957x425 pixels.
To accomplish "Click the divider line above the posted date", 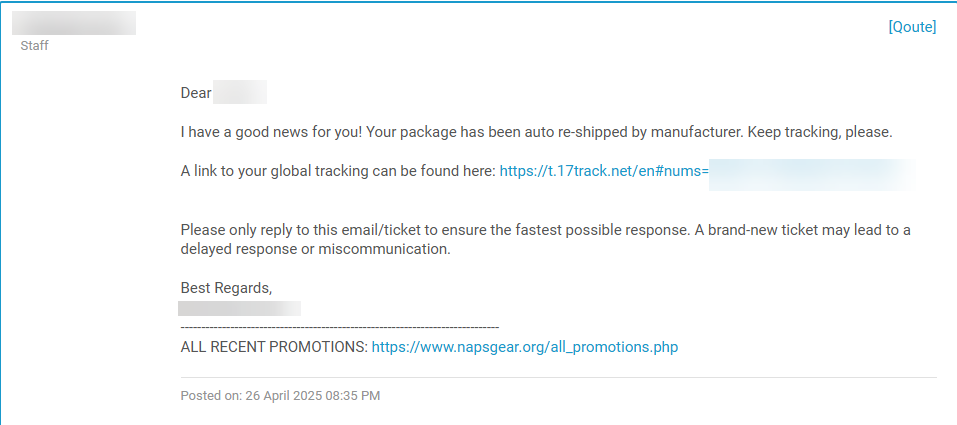I will (558, 378).
